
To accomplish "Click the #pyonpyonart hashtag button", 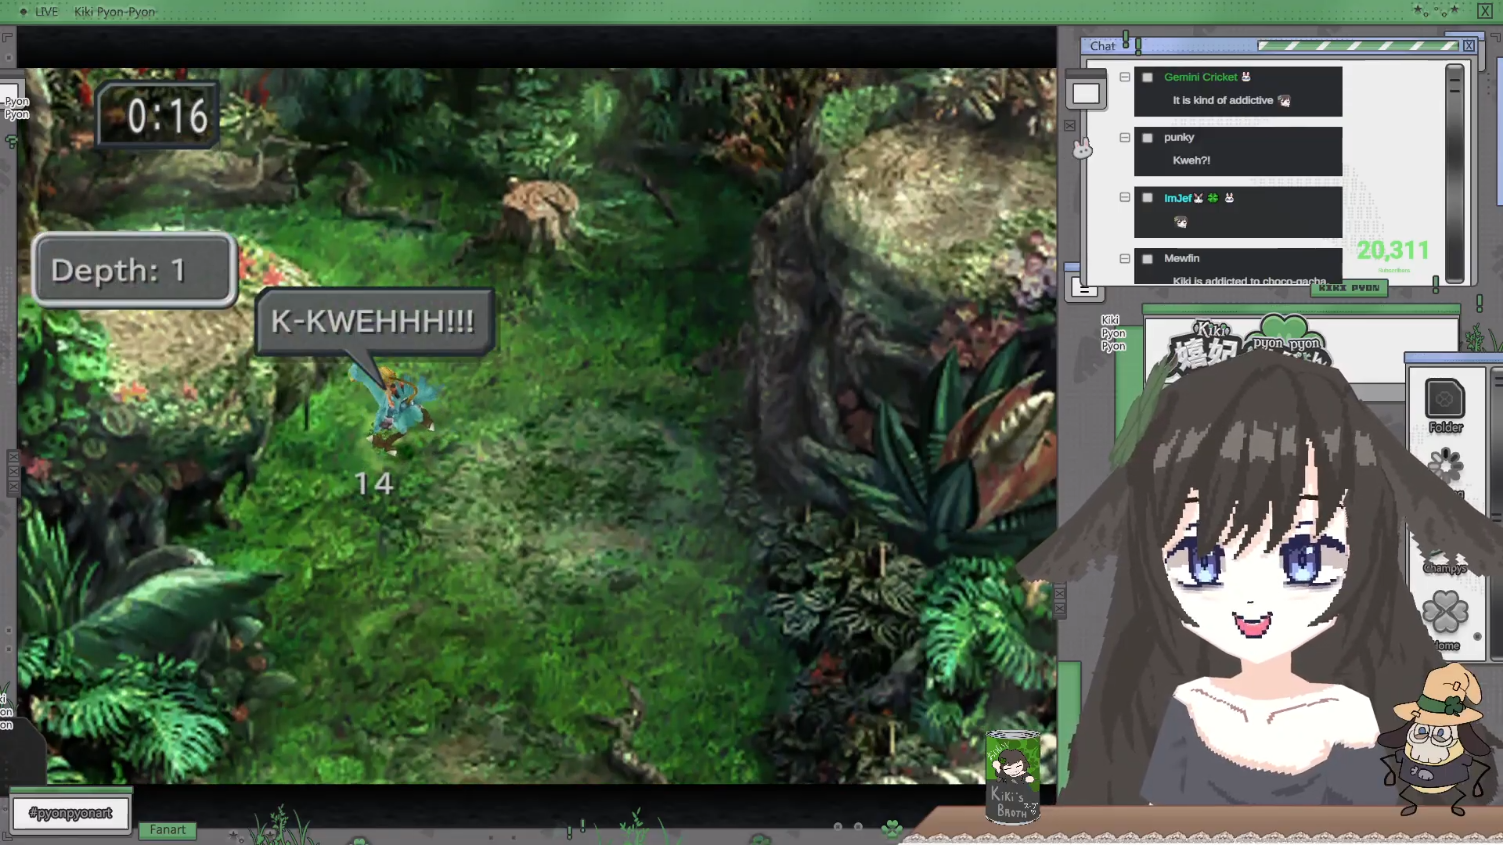I will (71, 813).
